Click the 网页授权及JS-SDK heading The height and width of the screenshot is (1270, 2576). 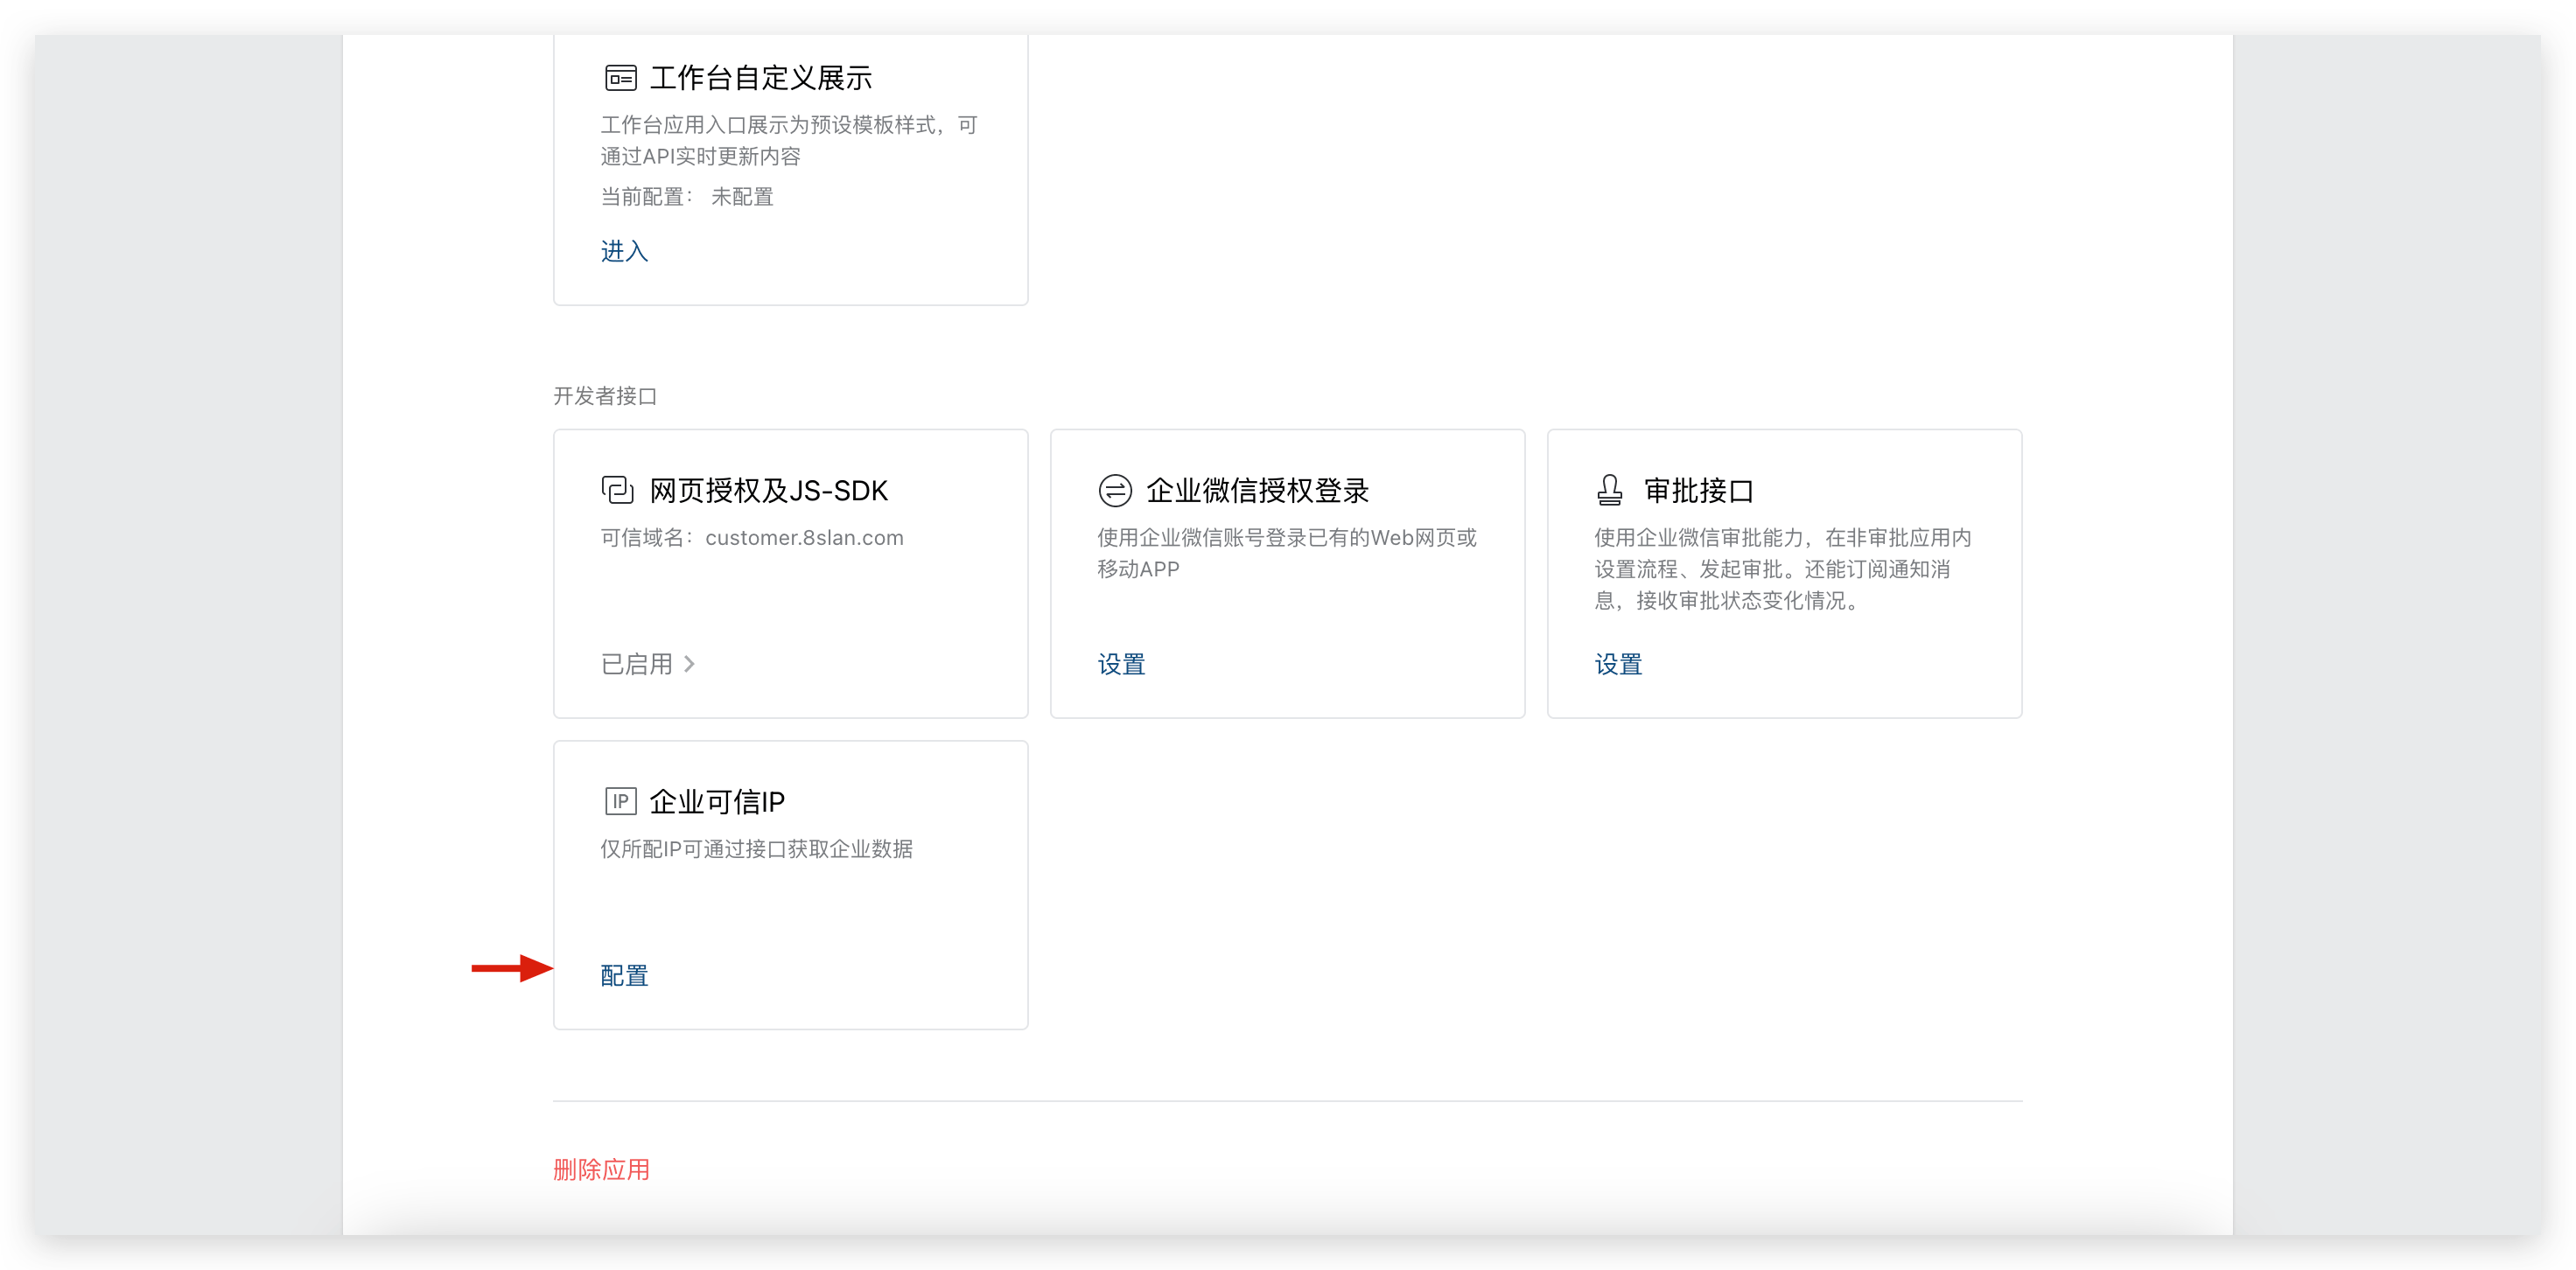768,490
